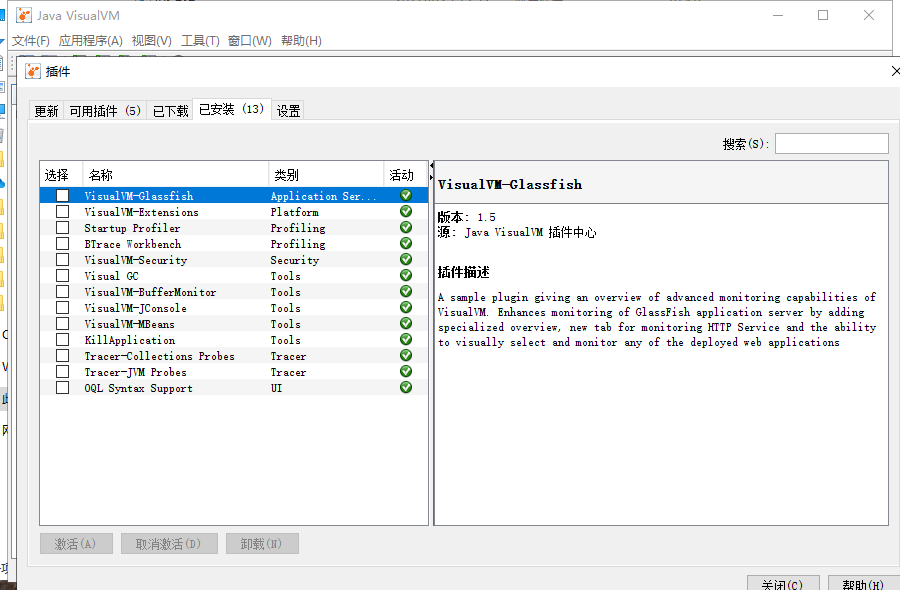Viewport: 900px width, 590px height.
Task: Click the active status icon for VisualVM-JConsole
Action: point(406,308)
